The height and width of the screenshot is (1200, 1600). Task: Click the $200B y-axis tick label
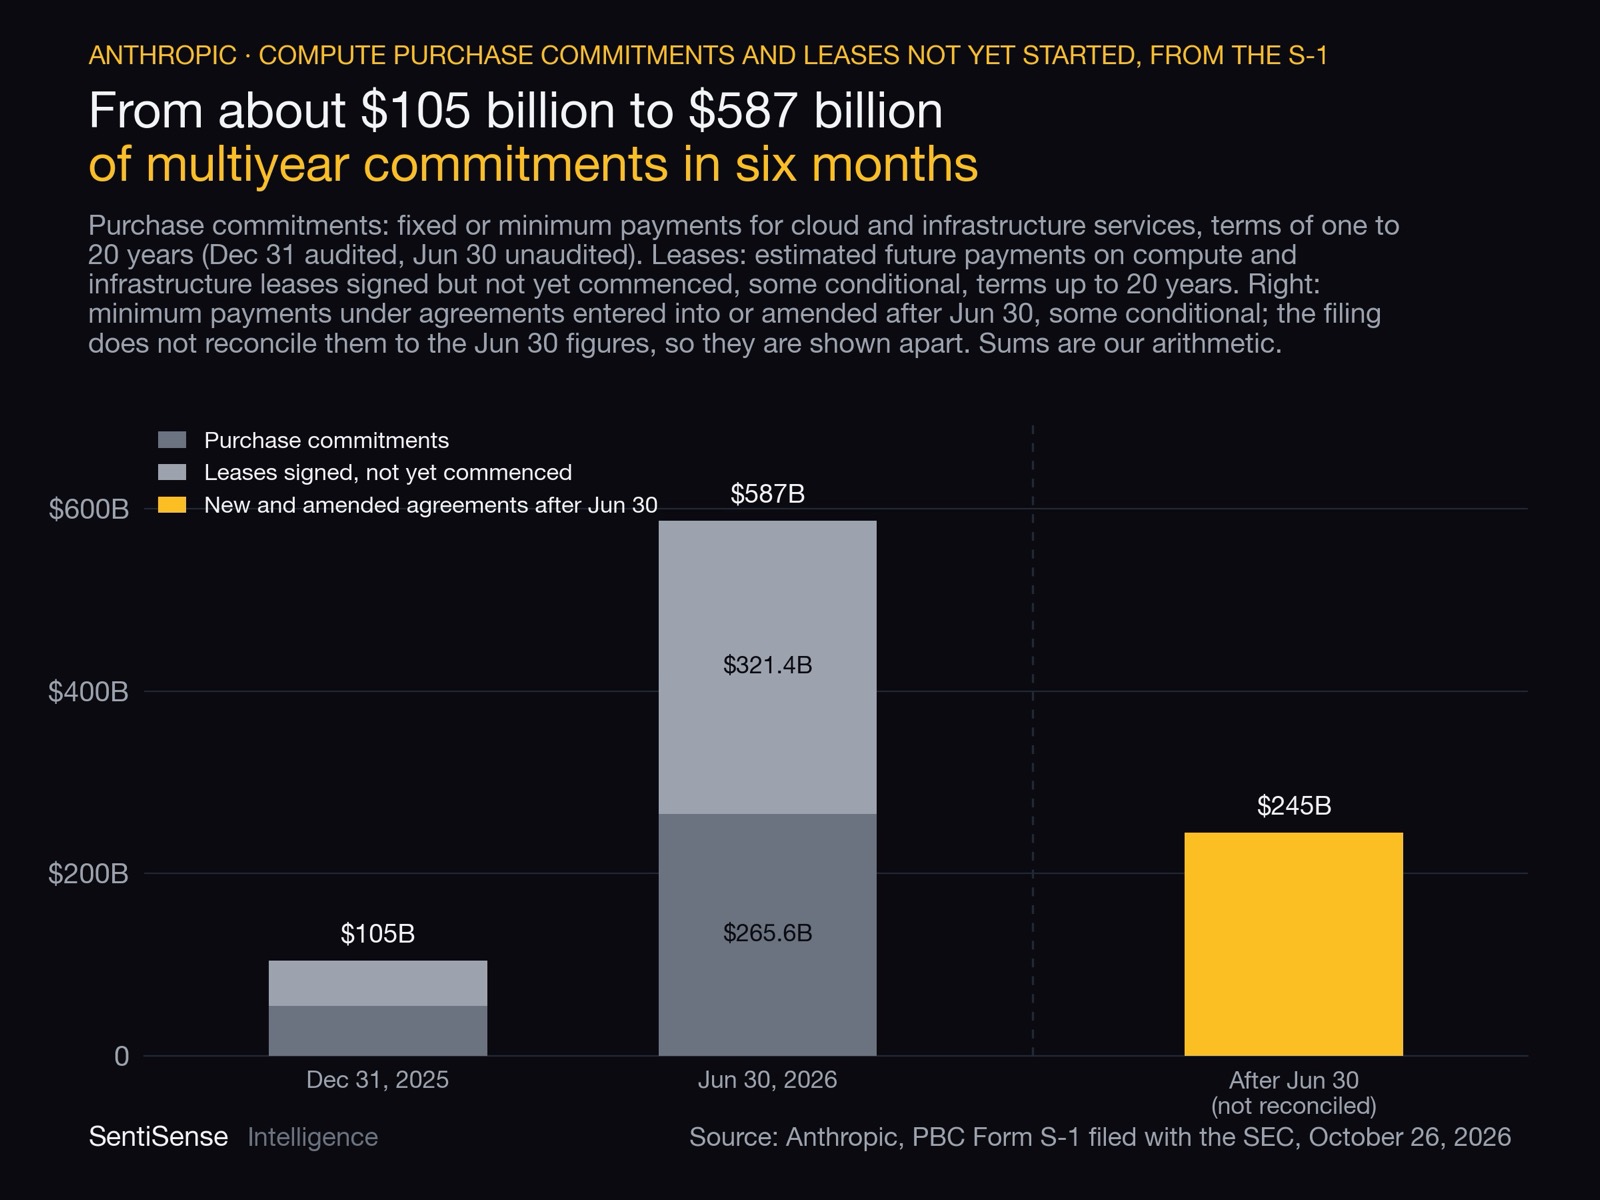coord(89,874)
